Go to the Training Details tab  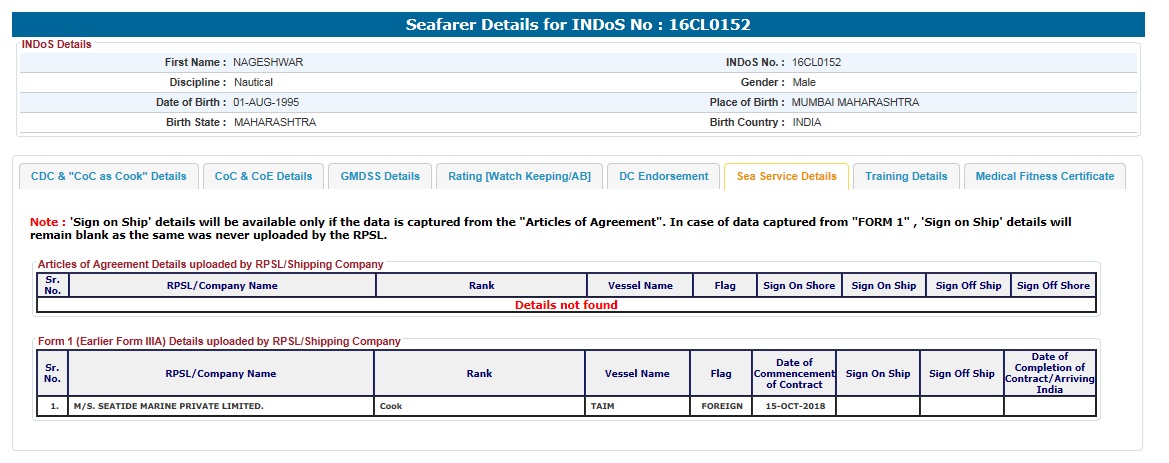[x=906, y=176]
